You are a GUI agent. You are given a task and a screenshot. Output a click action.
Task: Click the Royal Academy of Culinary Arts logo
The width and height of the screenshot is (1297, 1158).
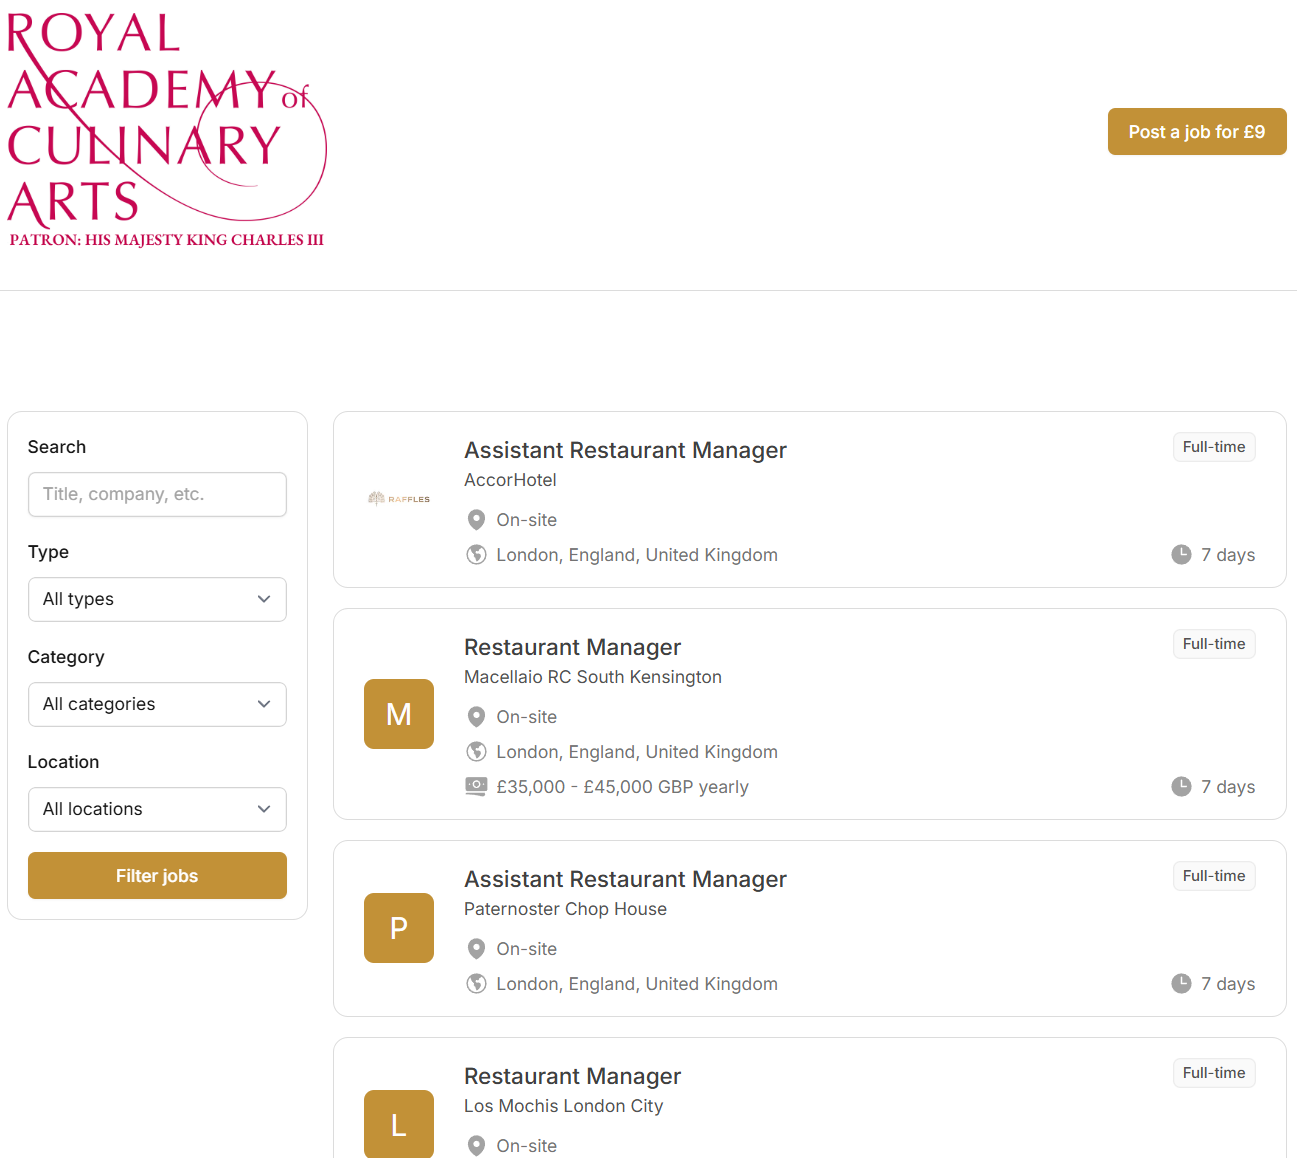click(167, 131)
